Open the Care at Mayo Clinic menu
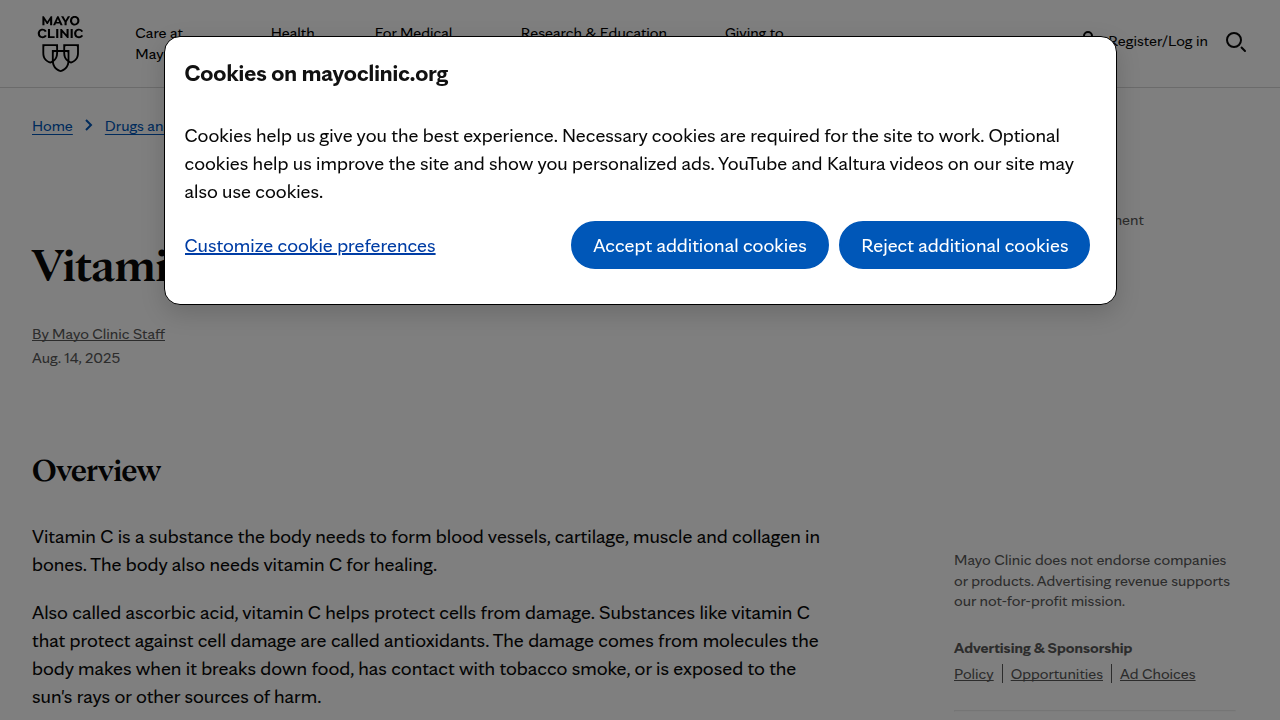Screen dimensions: 1280x720 pos(150,43)
